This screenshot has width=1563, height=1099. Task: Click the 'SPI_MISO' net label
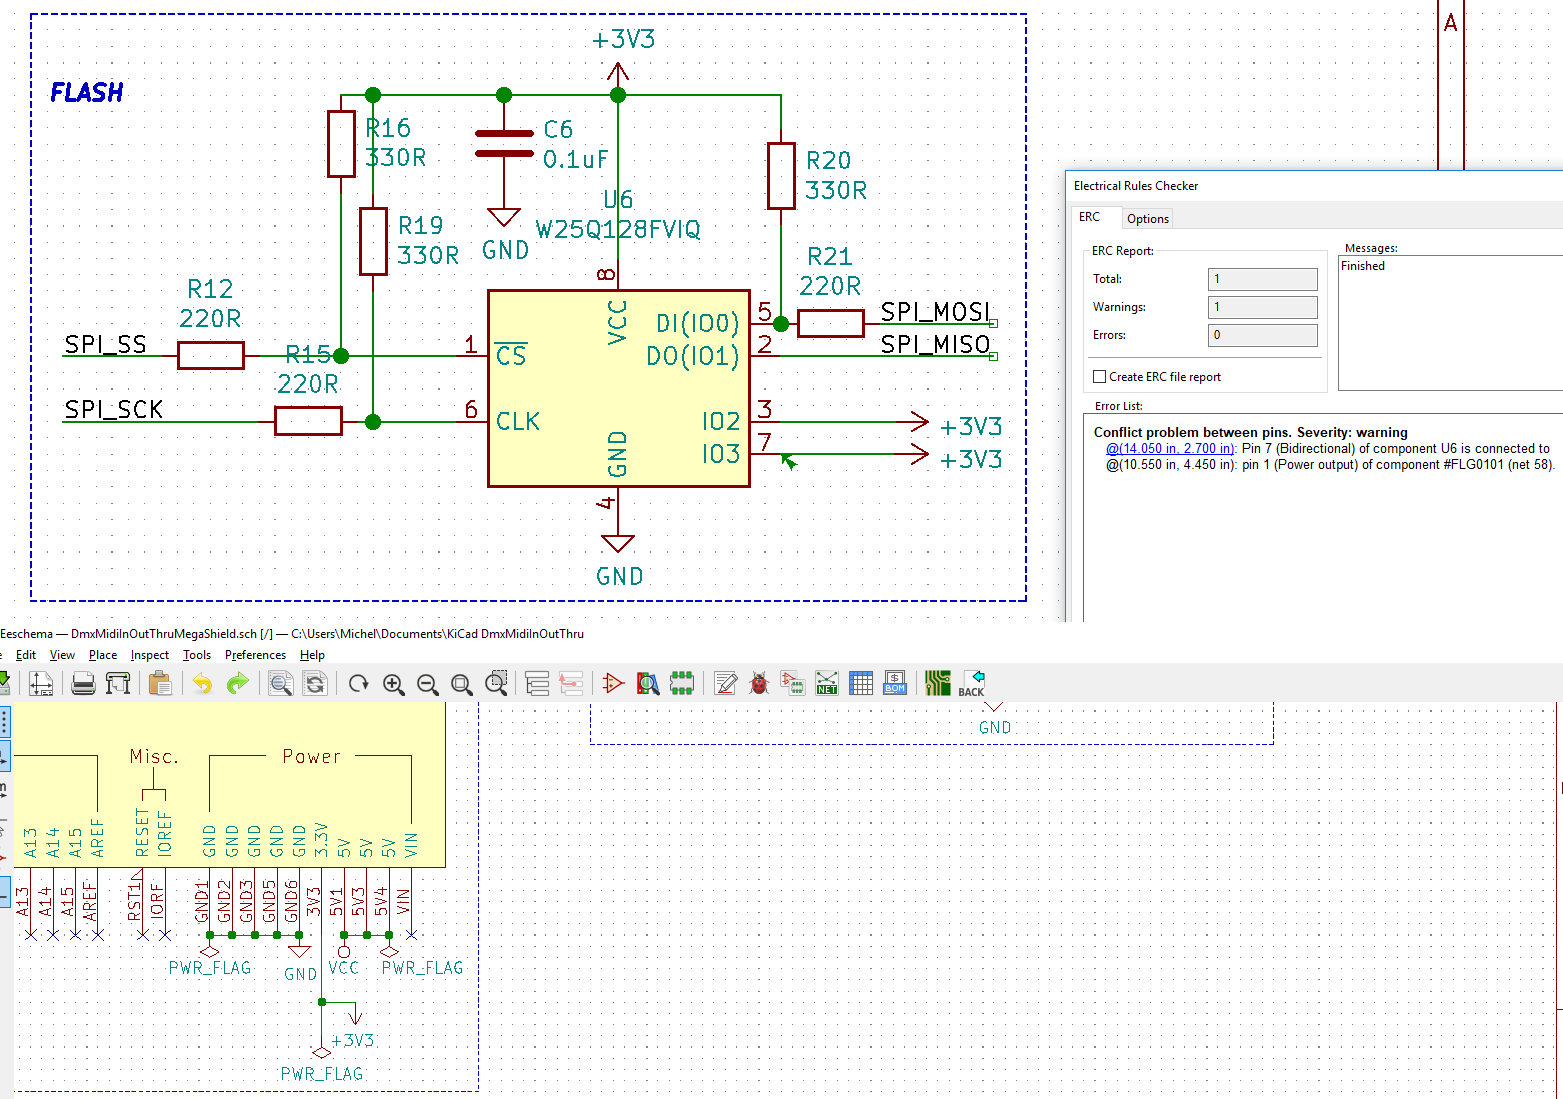pos(935,344)
